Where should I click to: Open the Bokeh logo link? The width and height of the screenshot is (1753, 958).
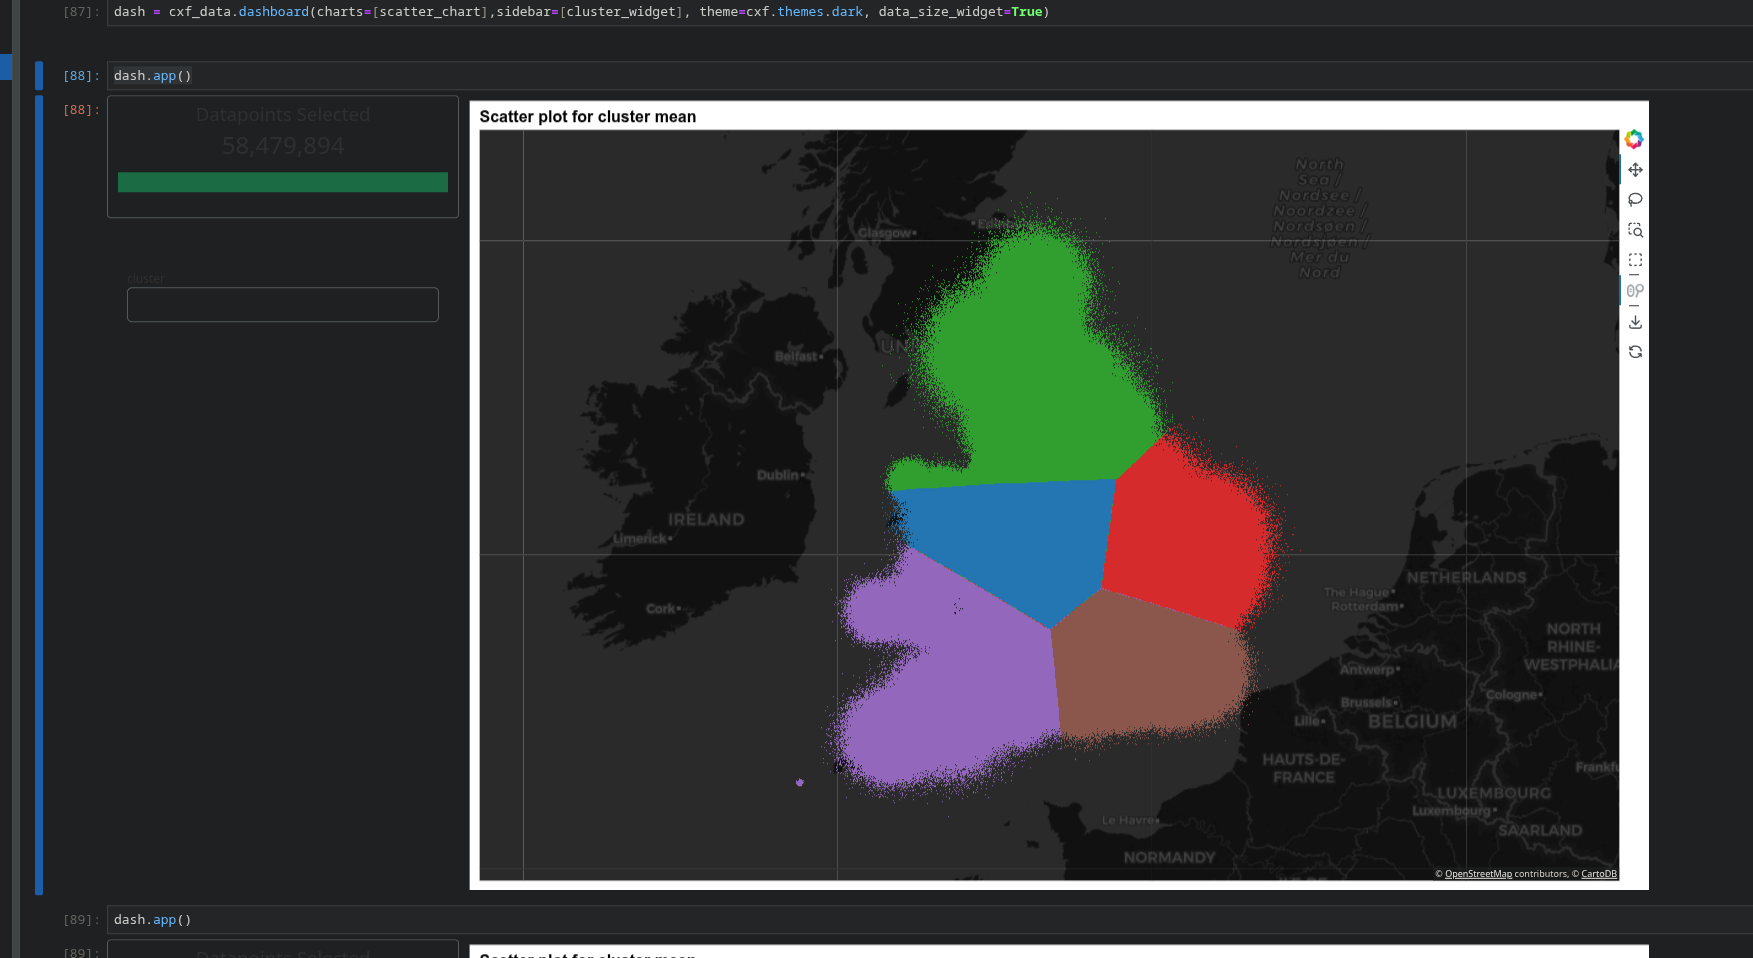1634,139
